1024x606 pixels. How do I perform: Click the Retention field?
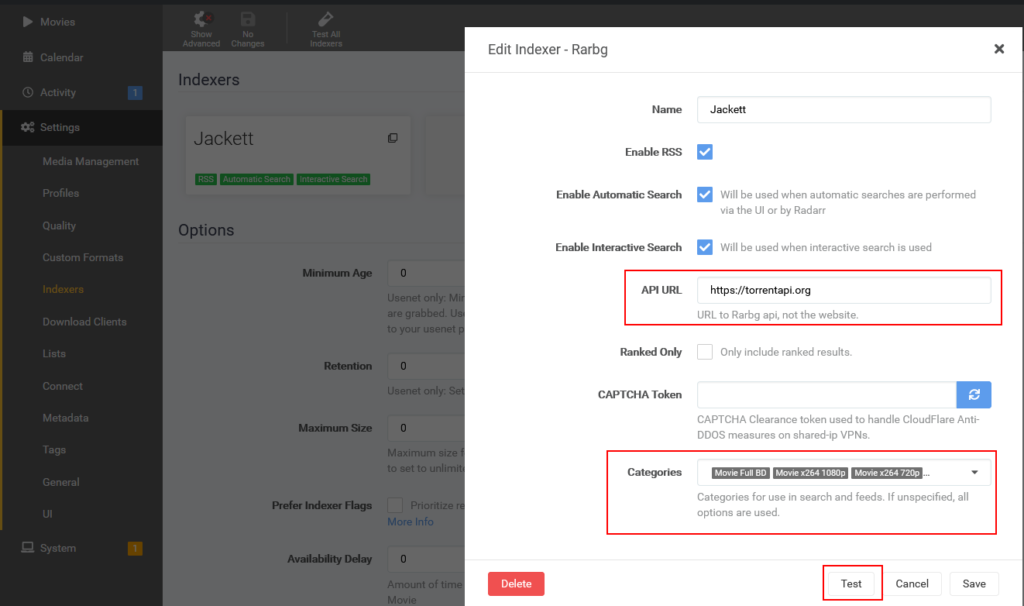(x=426, y=366)
